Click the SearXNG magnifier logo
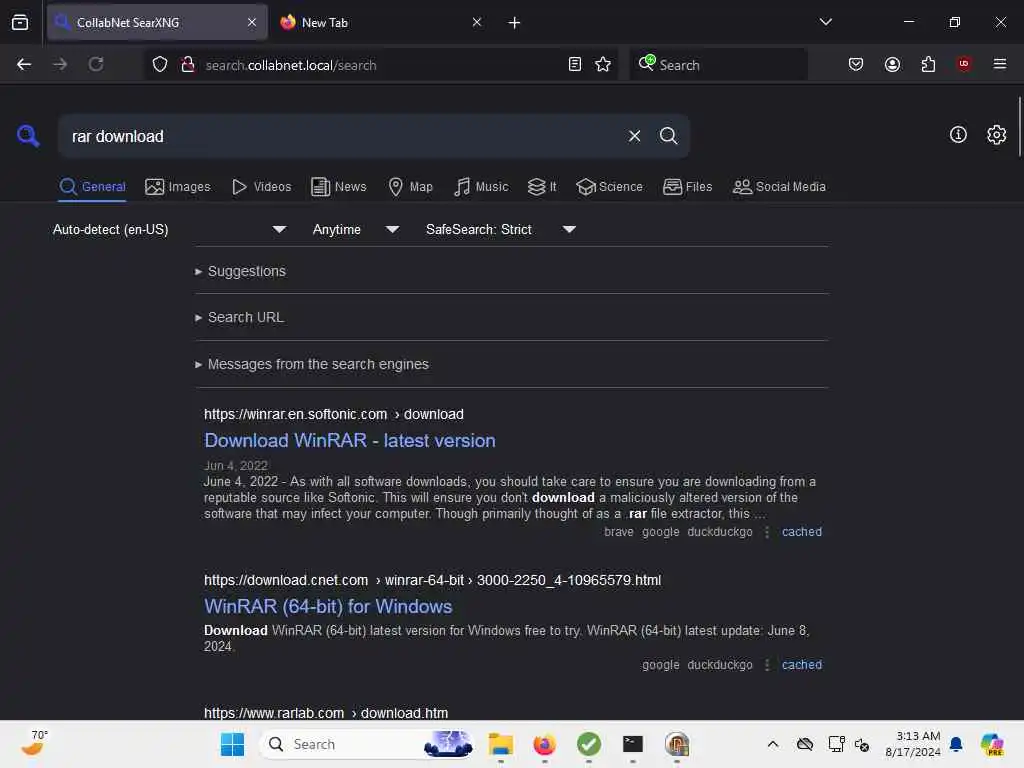 pyautogui.click(x=28, y=136)
